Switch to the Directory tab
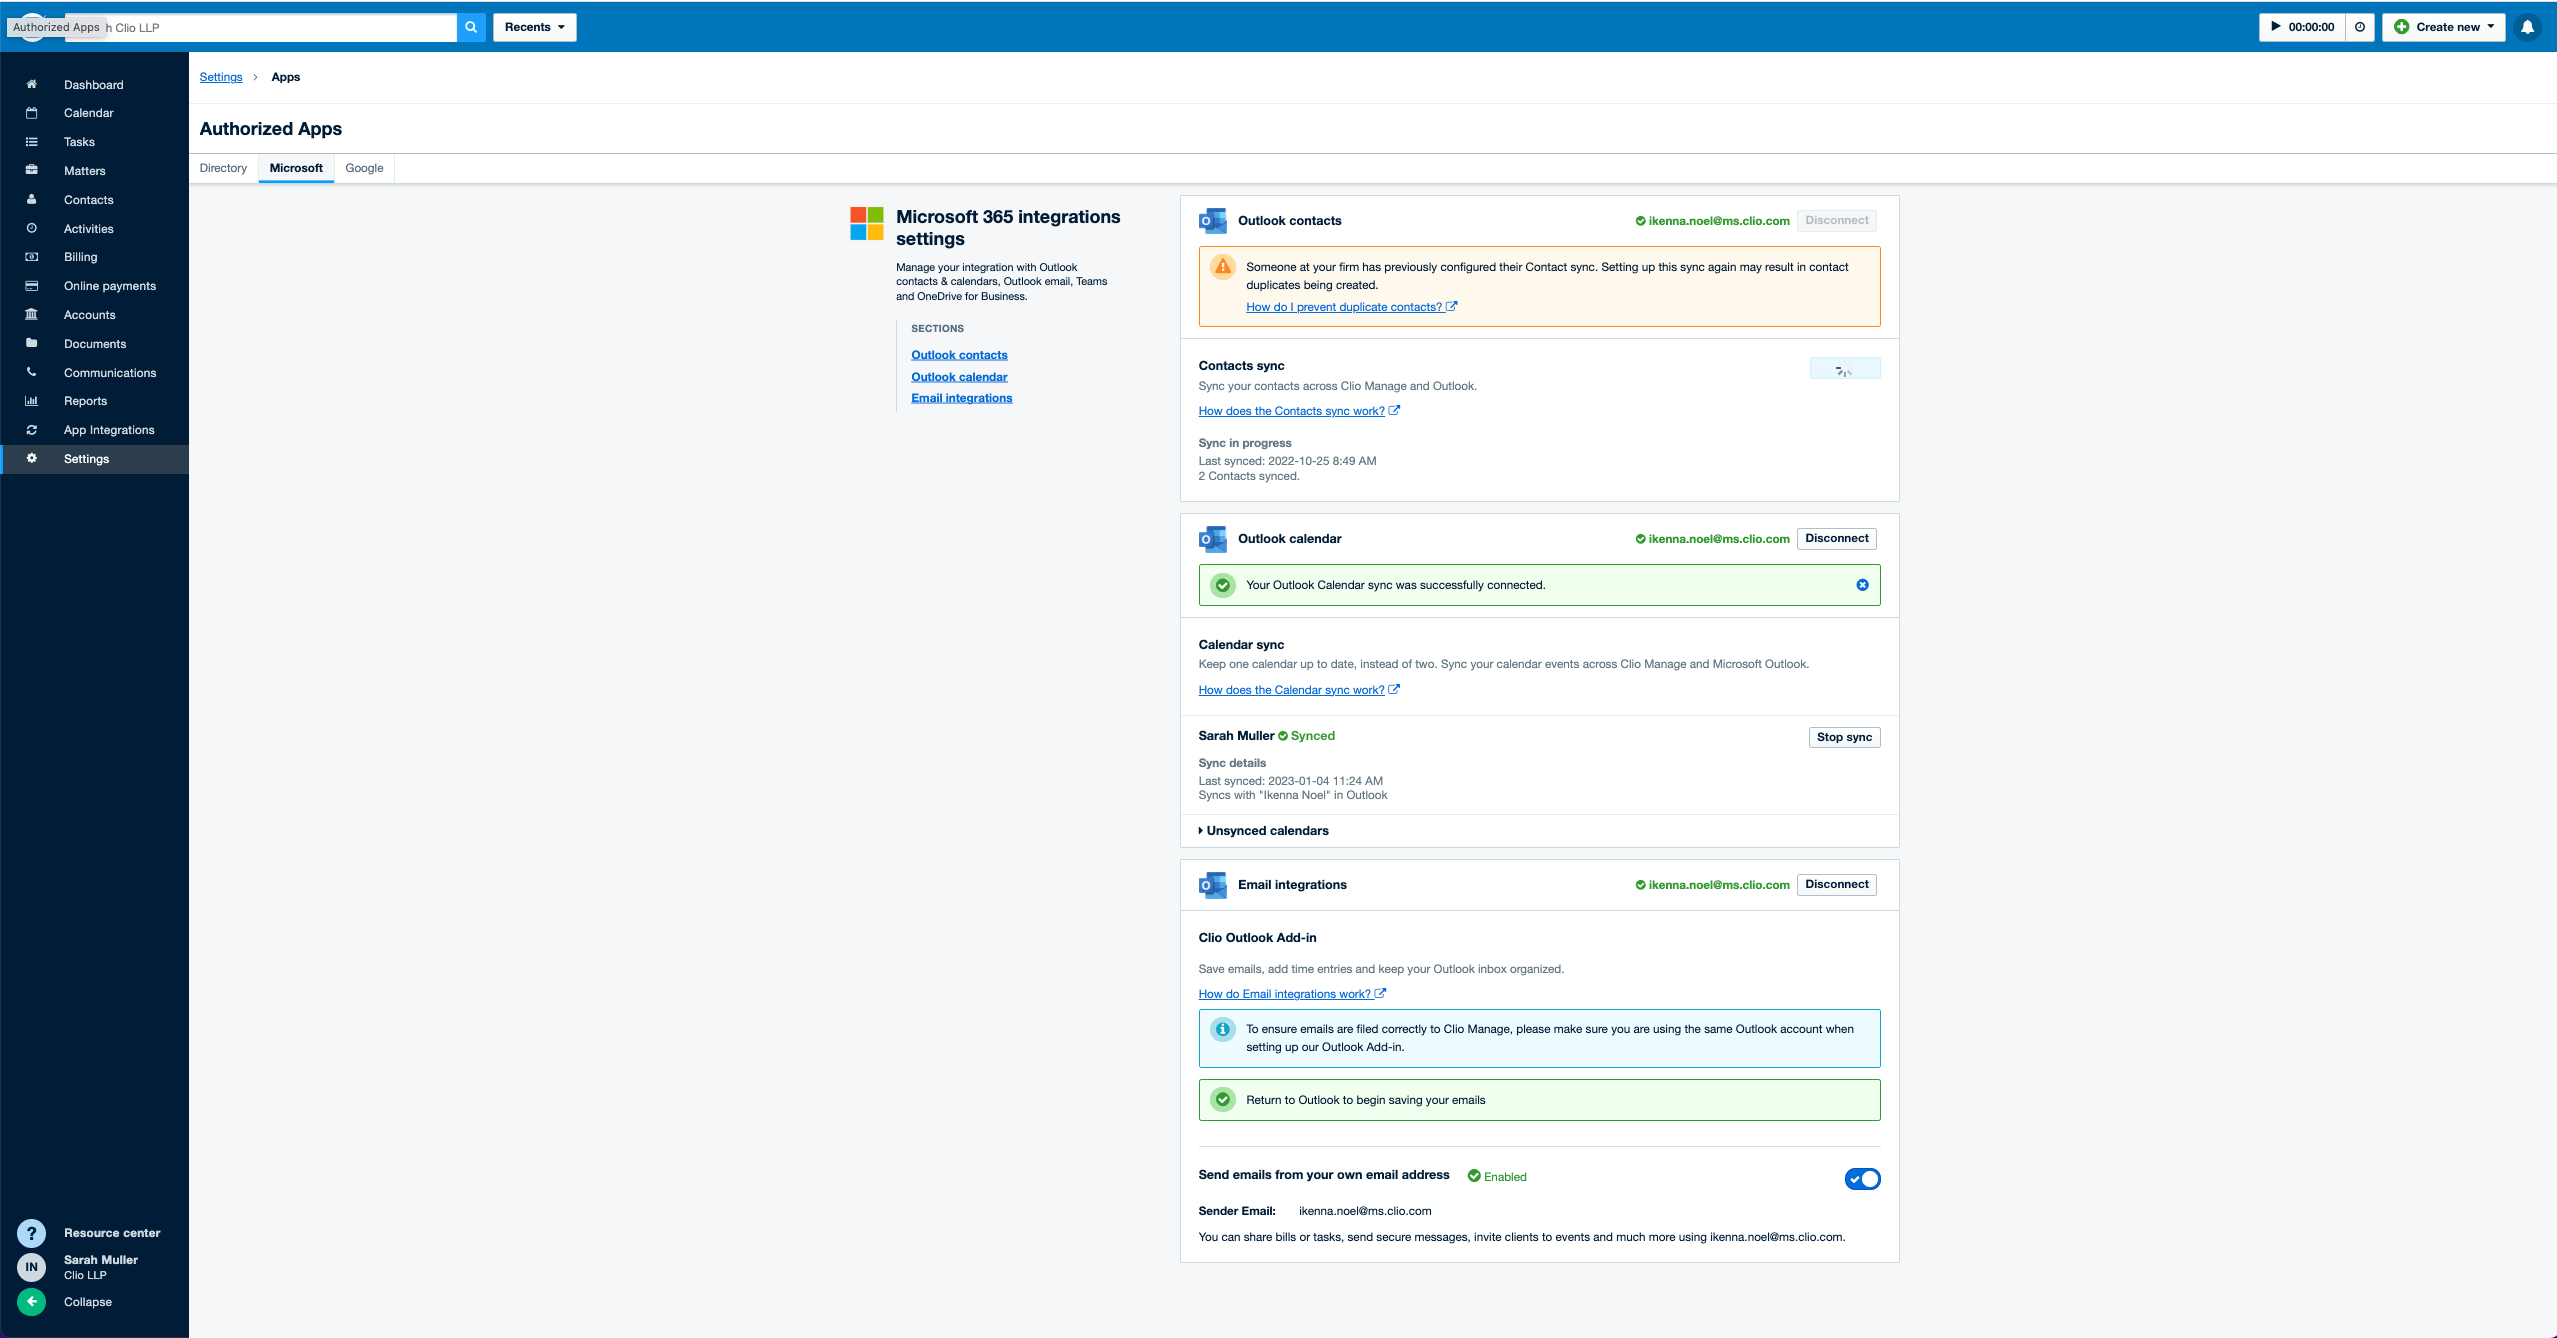 coord(223,168)
